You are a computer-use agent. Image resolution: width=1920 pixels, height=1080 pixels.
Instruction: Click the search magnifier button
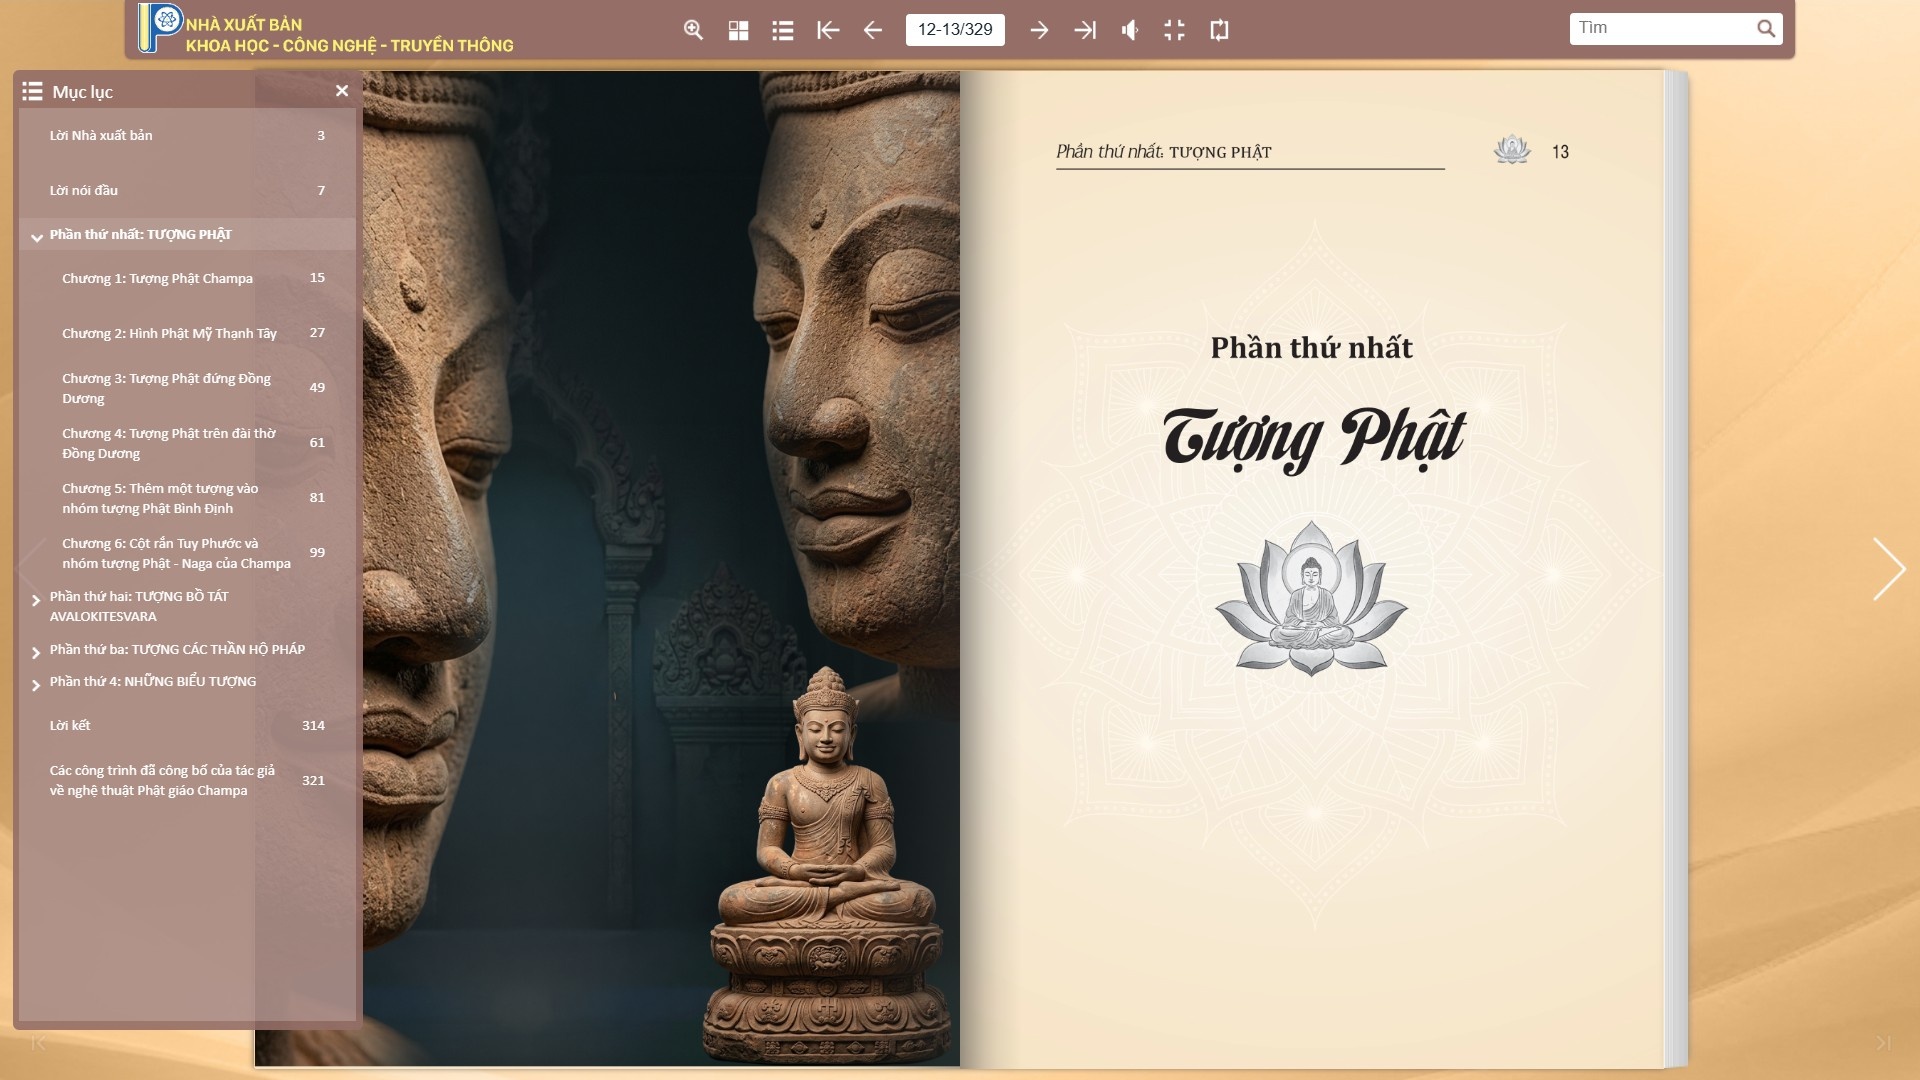tap(1766, 29)
